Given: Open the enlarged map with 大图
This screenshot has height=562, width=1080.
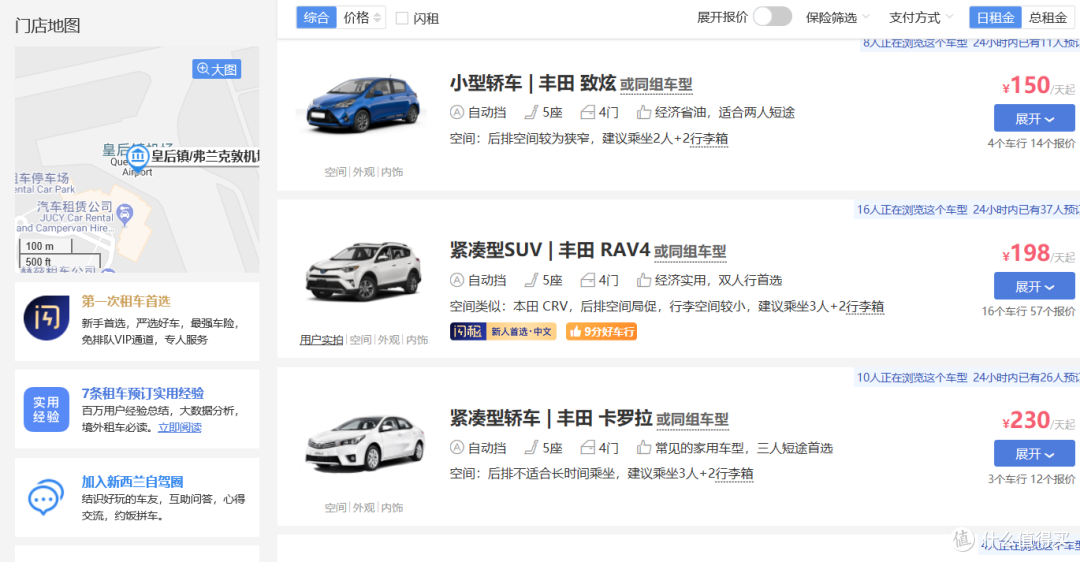Looking at the screenshot, I should 216,69.
